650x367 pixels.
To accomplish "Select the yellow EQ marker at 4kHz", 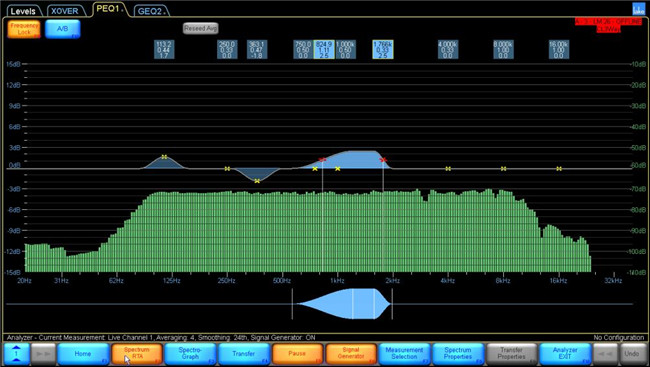I will tap(448, 169).
